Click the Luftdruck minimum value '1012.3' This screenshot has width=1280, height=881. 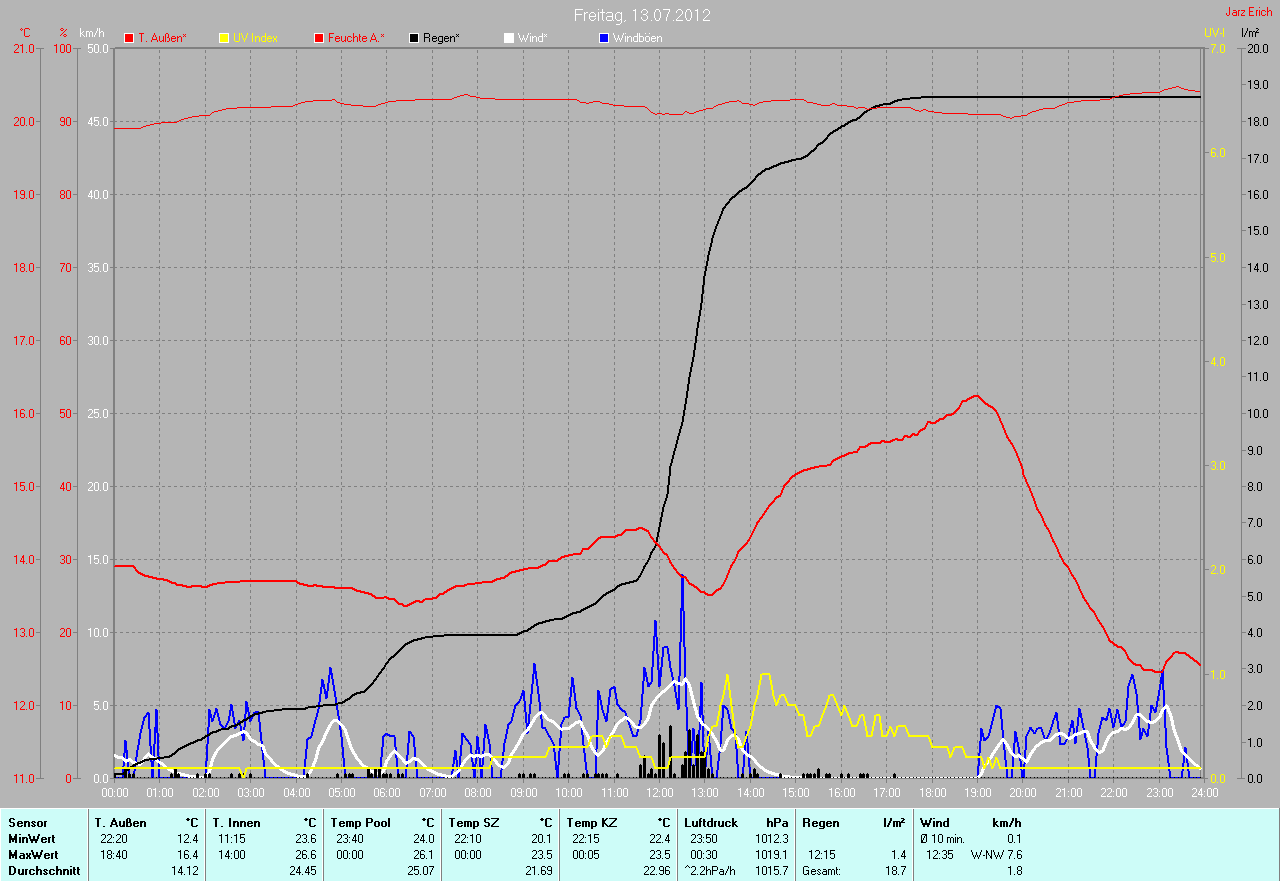coord(772,839)
